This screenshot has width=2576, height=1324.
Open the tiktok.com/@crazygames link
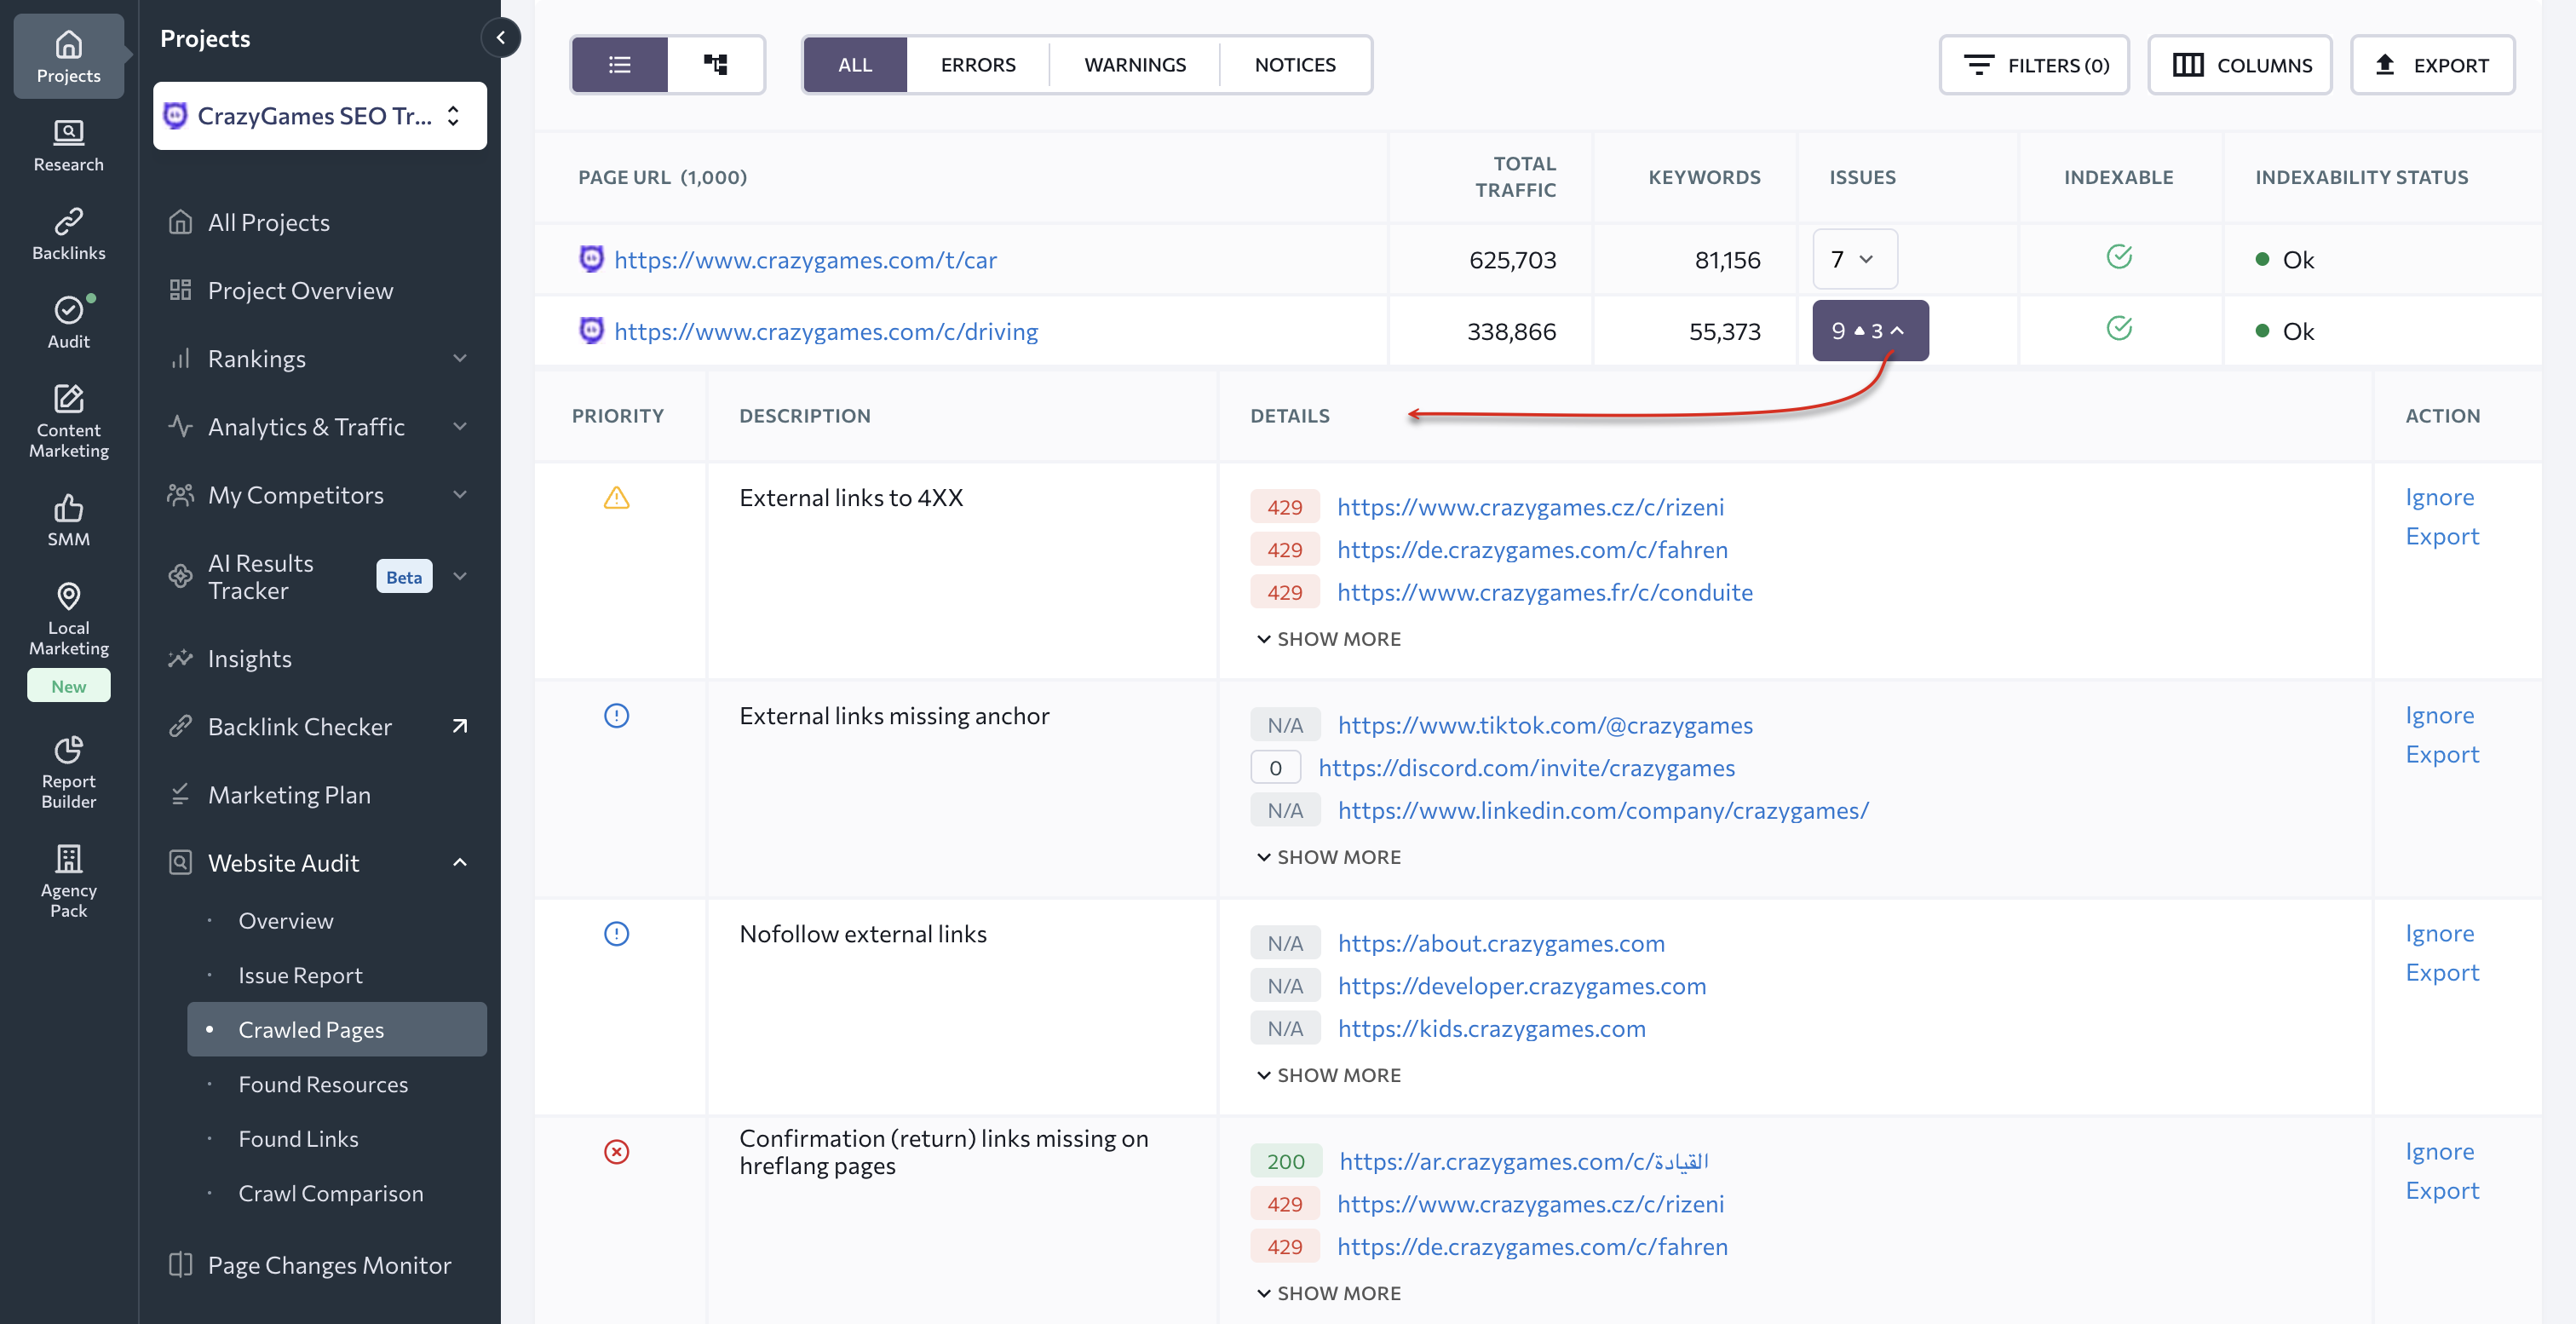pos(1545,725)
